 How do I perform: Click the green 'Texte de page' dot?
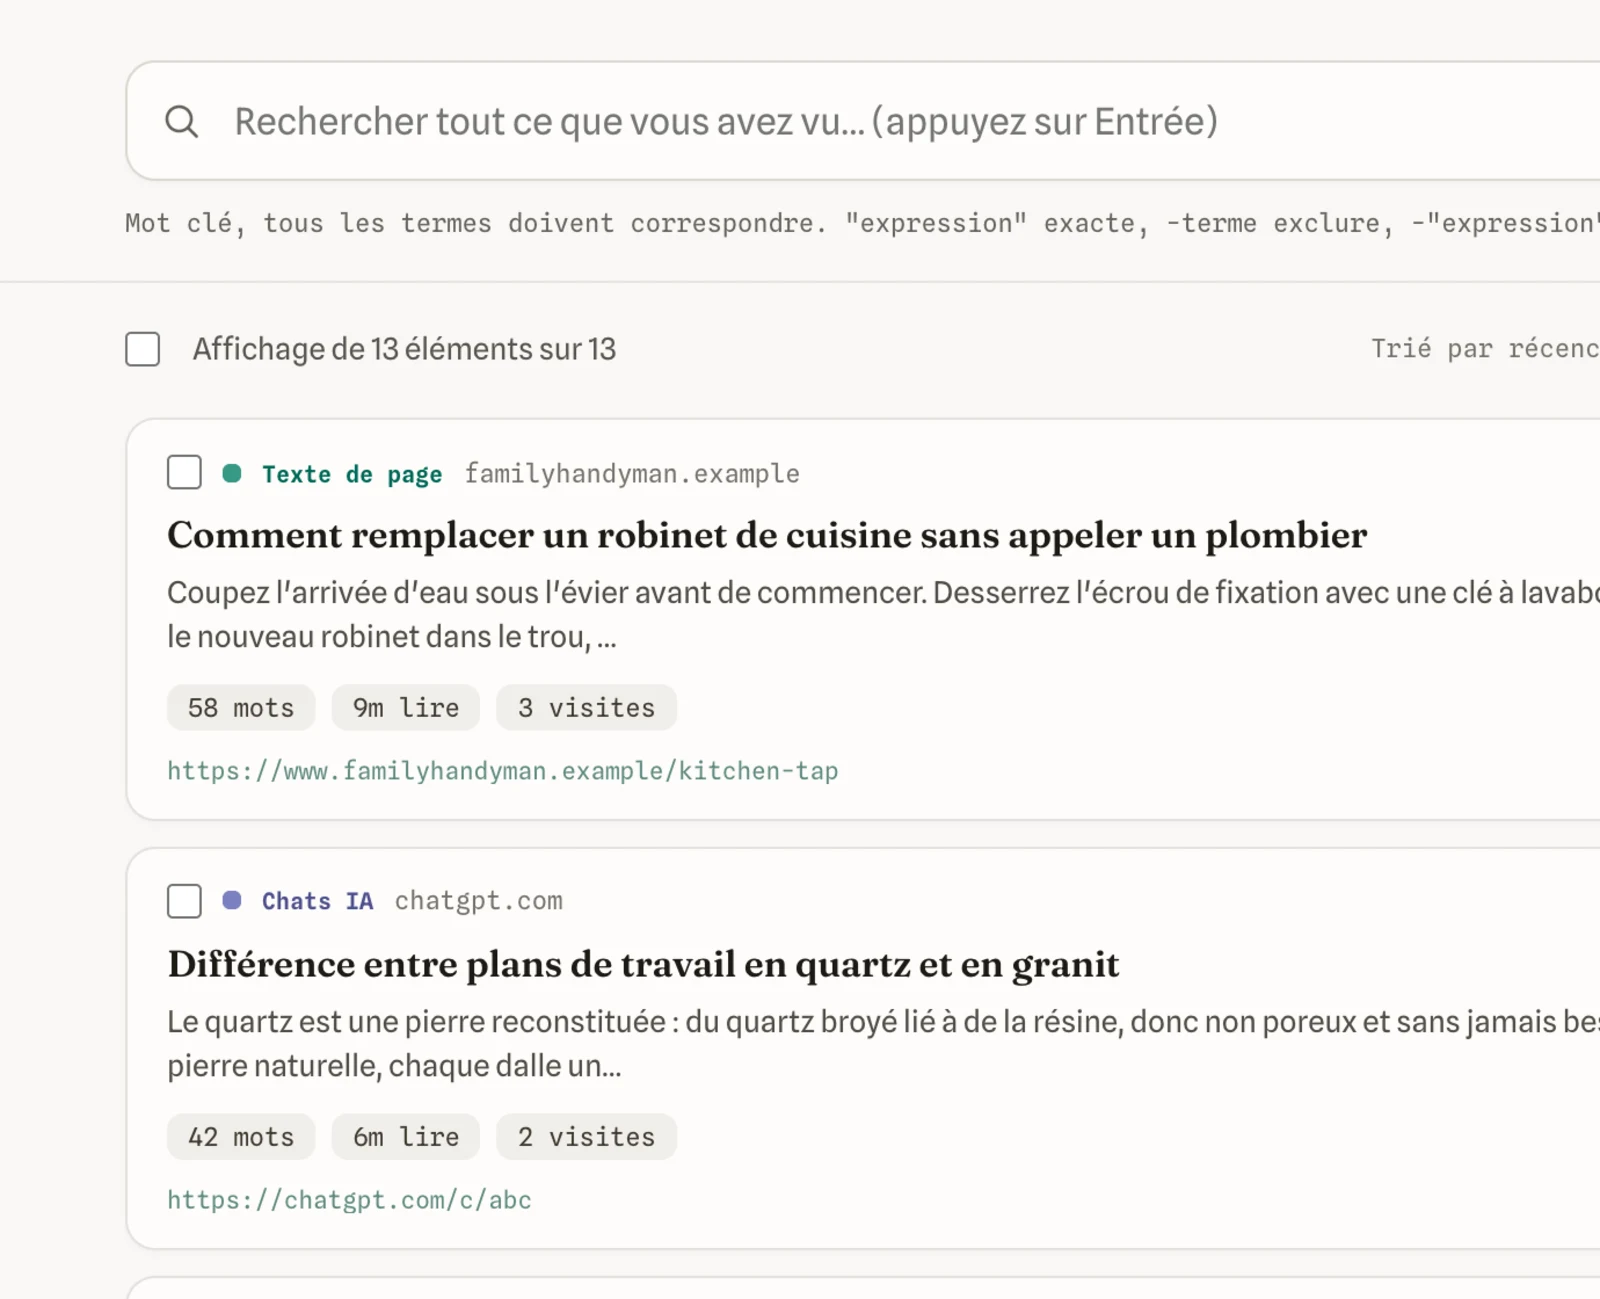(232, 473)
